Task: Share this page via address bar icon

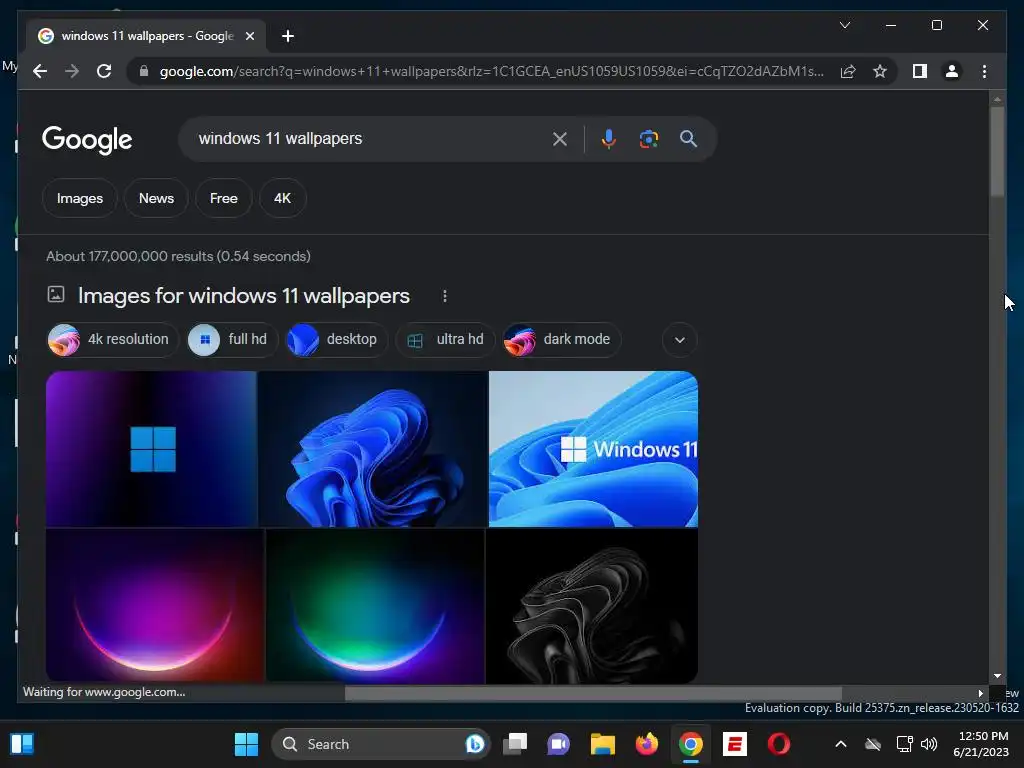Action: point(848,71)
